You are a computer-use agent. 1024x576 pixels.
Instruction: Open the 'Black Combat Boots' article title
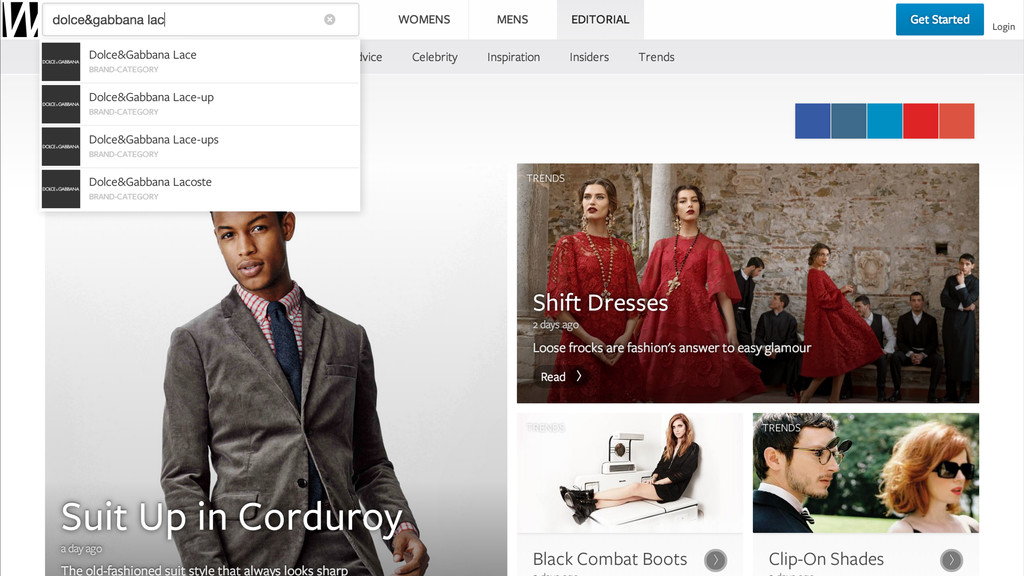click(610, 559)
